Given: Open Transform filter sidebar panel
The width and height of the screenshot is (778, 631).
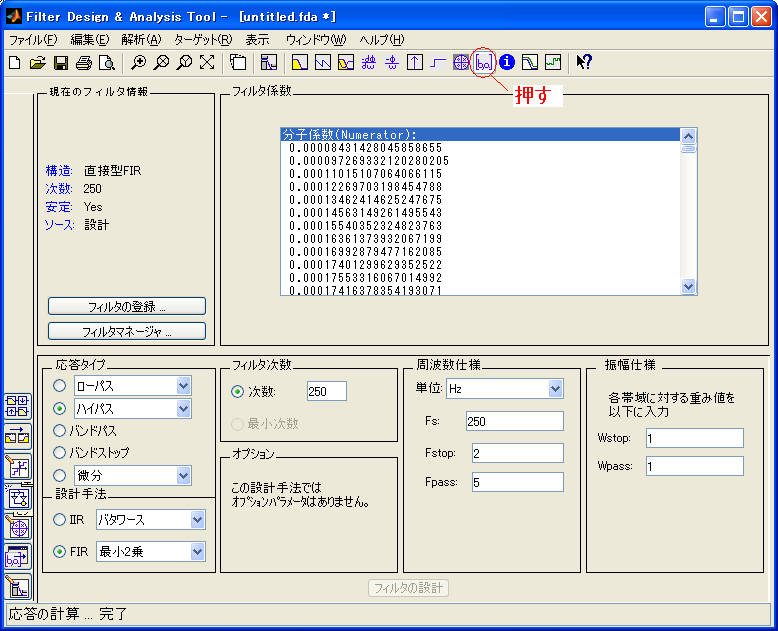Looking at the screenshot, I should point(18,437).
